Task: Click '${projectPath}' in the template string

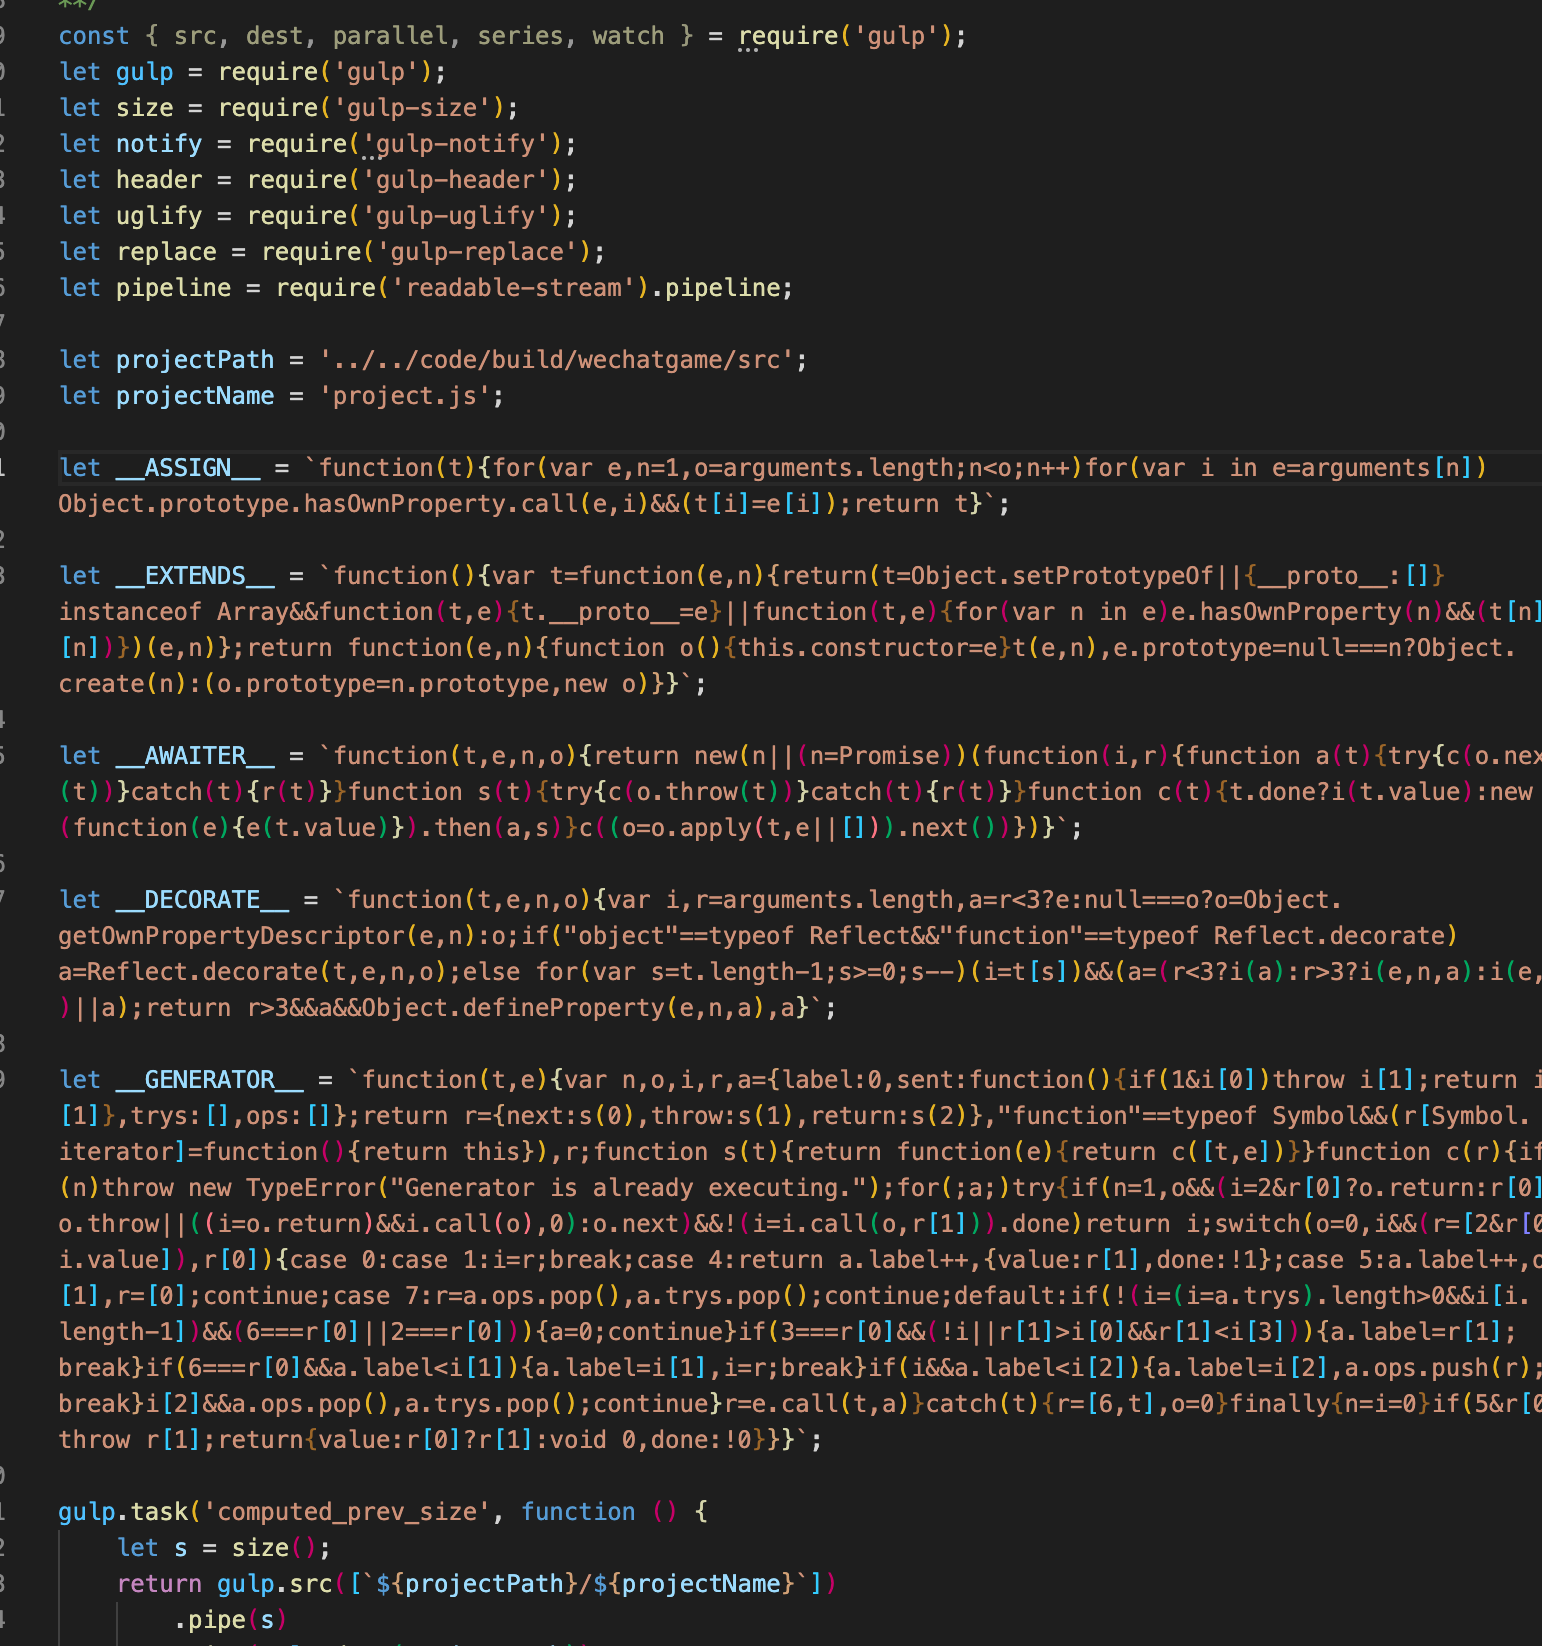Action: coord(477,1584)
